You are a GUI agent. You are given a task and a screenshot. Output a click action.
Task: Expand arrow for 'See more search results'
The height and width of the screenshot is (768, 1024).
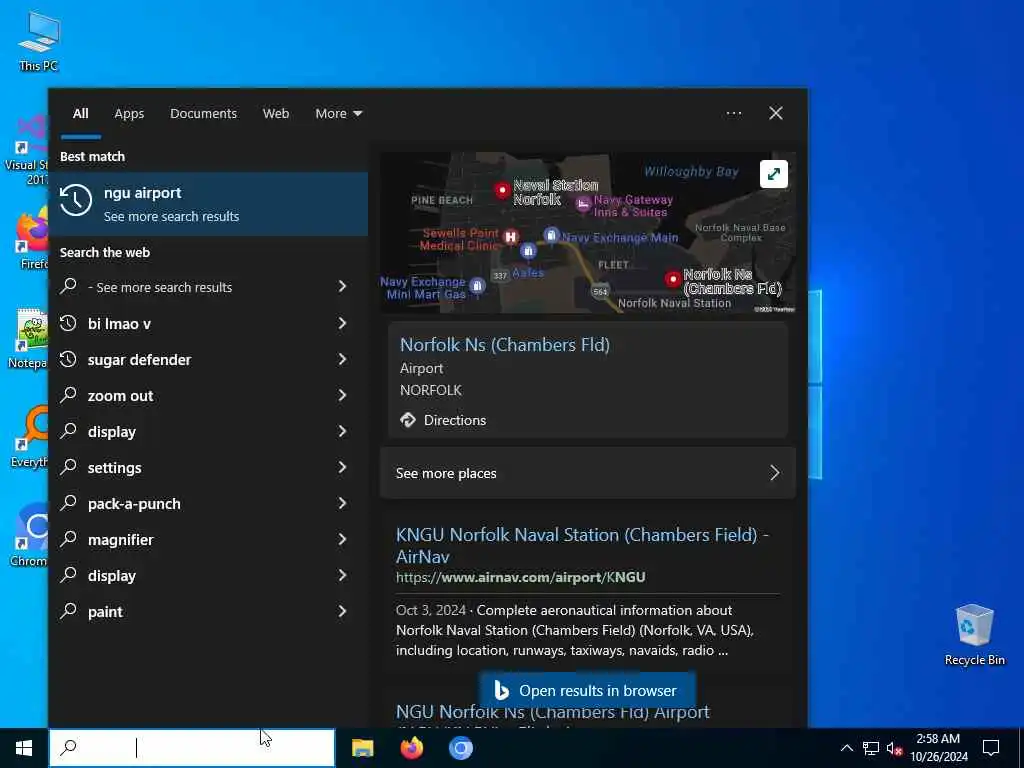[342, 286]
